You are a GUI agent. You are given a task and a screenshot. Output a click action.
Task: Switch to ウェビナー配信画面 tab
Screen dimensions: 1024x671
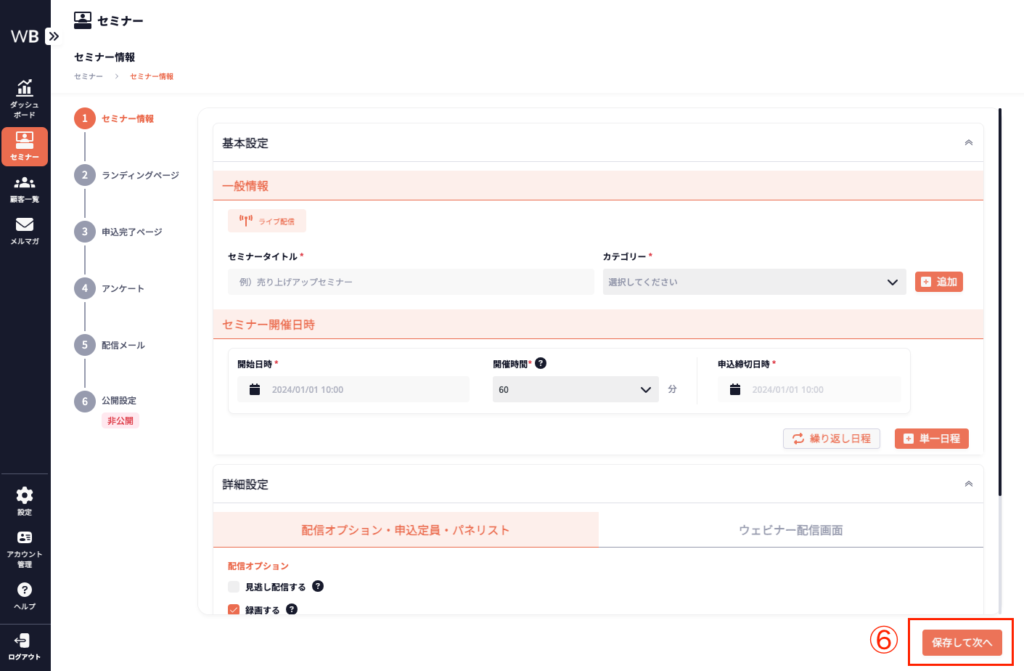point(791,529)
